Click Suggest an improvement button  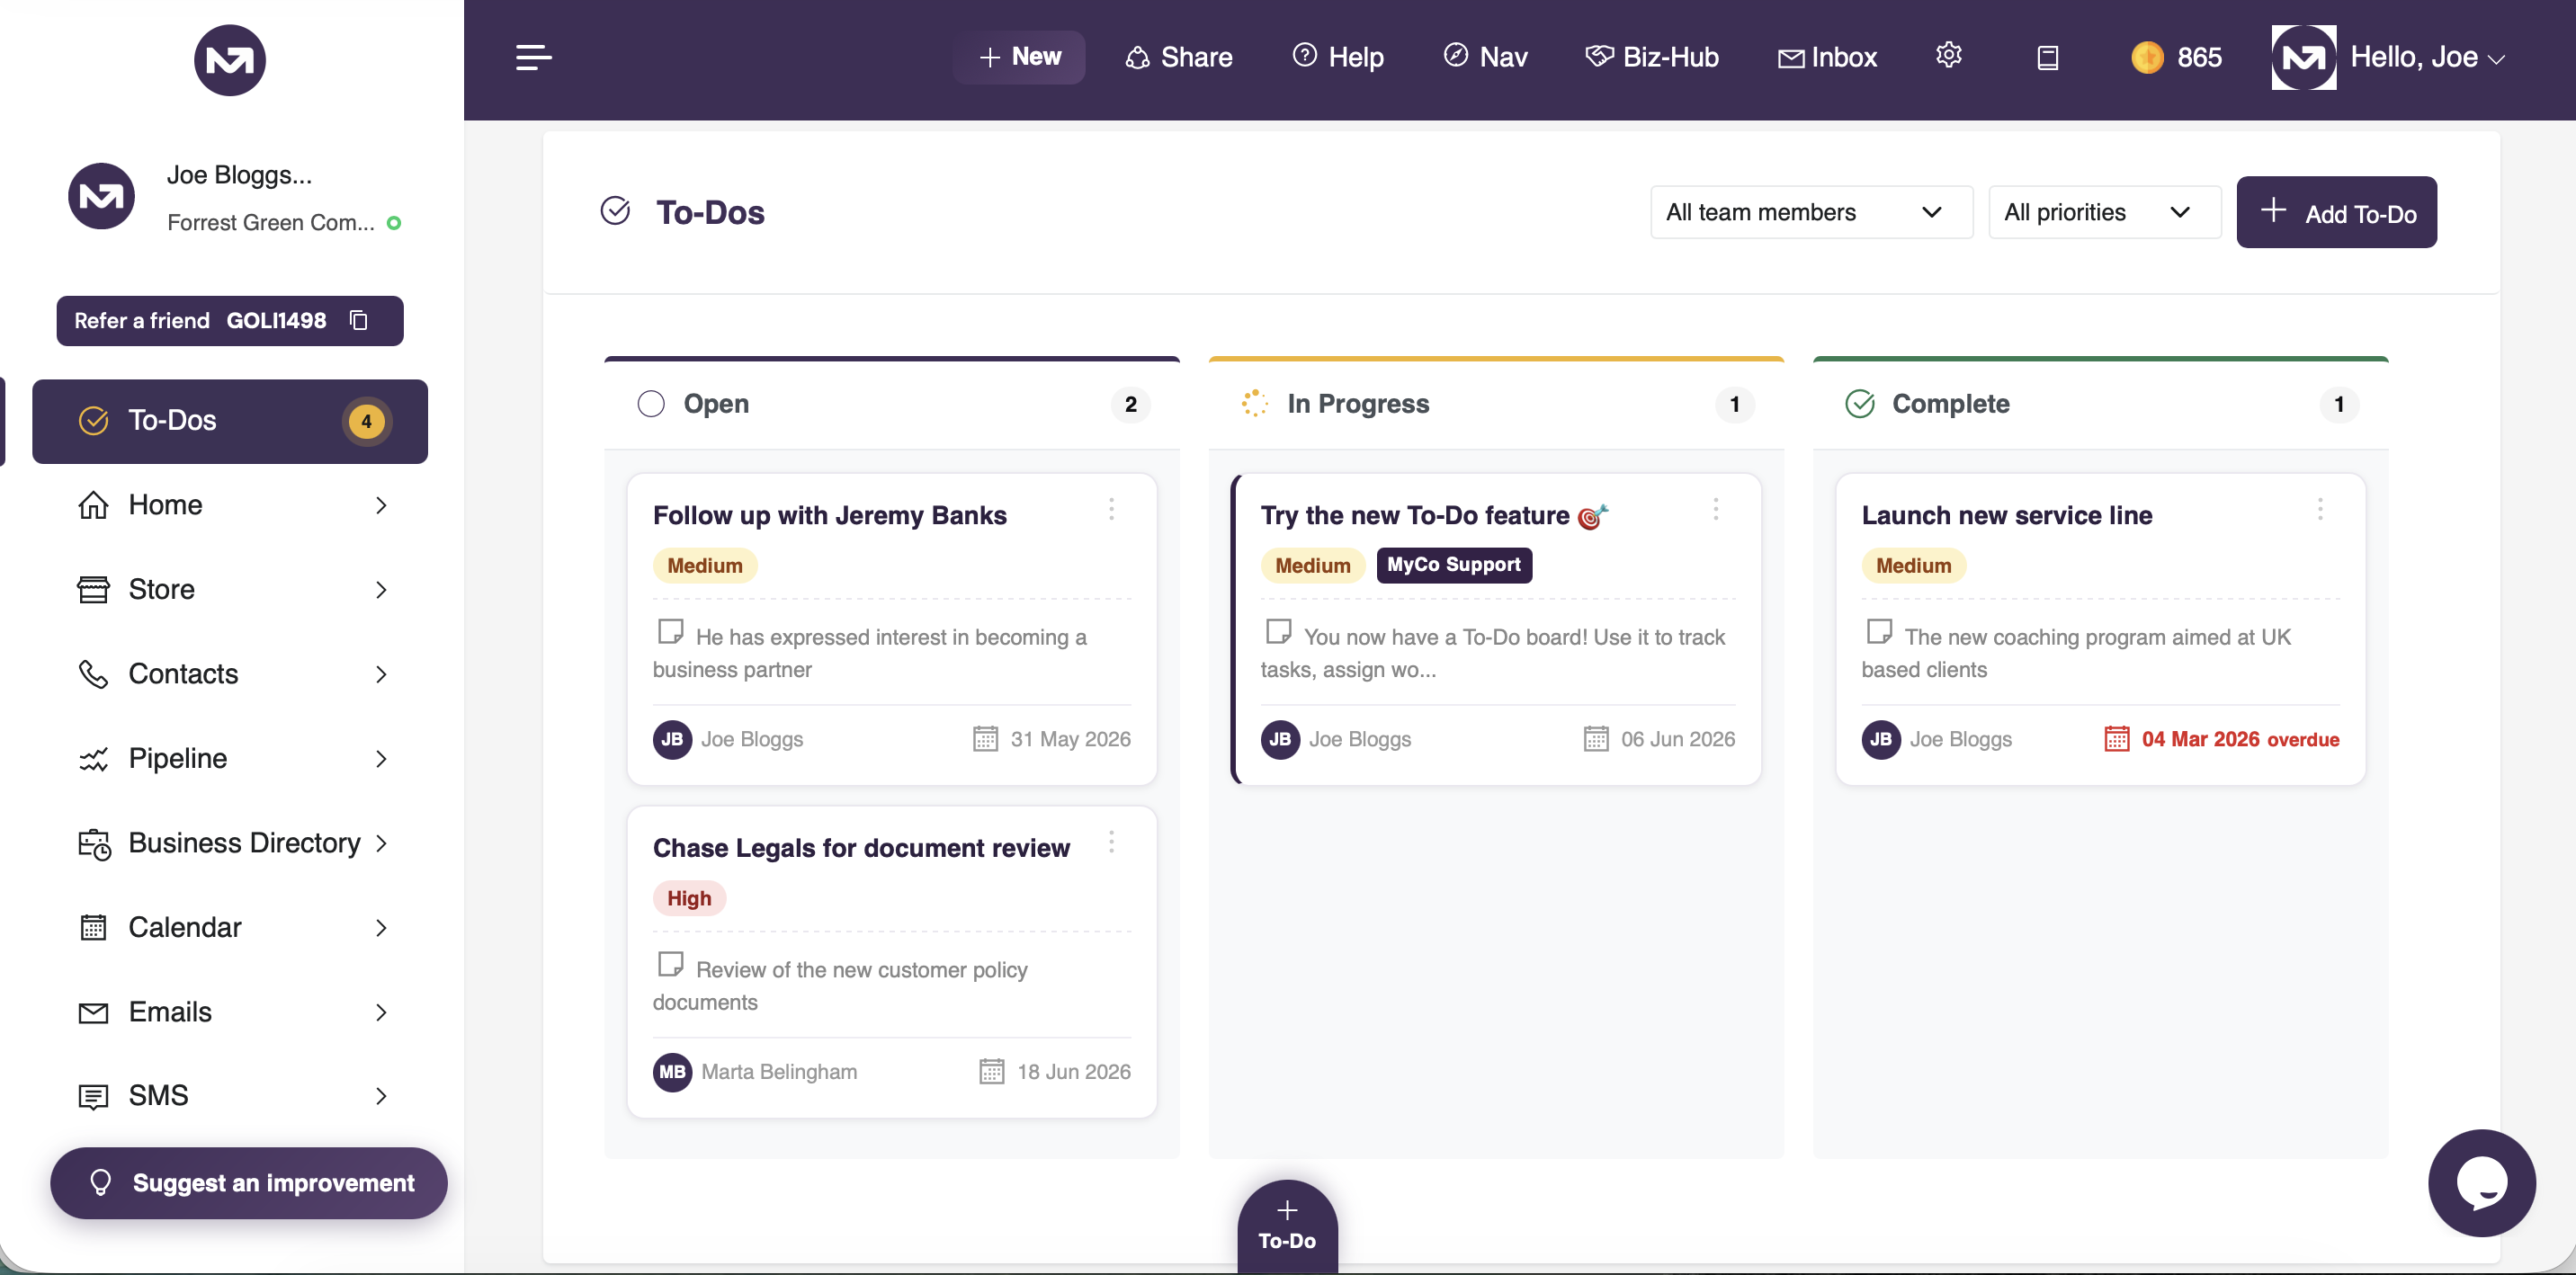click(249, 1182)
